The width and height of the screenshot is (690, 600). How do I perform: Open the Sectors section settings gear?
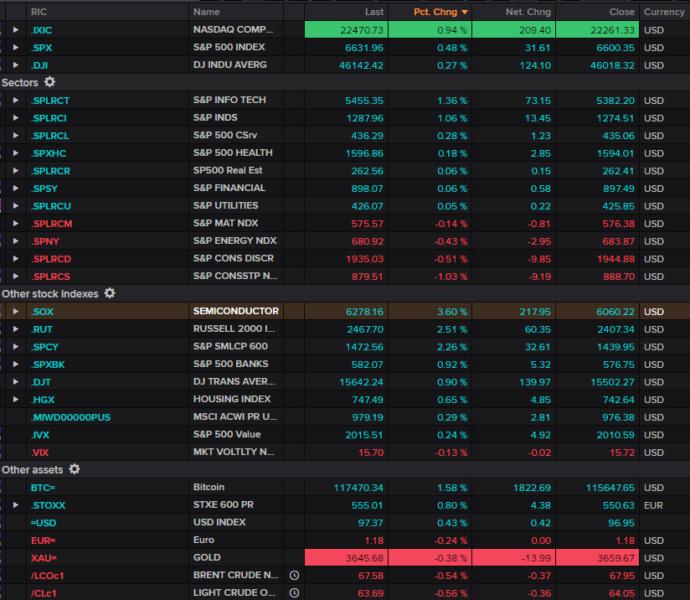tap(50, 82)
